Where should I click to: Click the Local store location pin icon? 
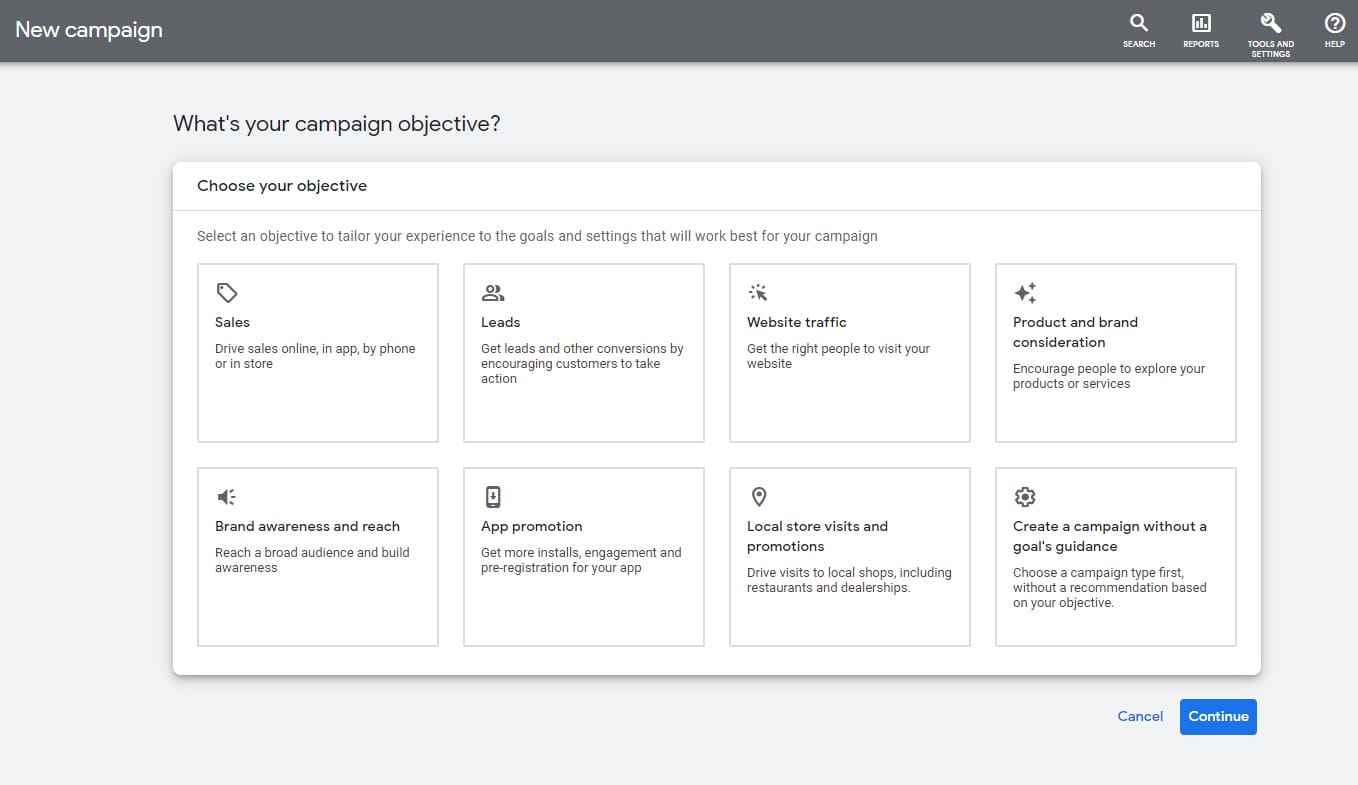coord(759,497)
